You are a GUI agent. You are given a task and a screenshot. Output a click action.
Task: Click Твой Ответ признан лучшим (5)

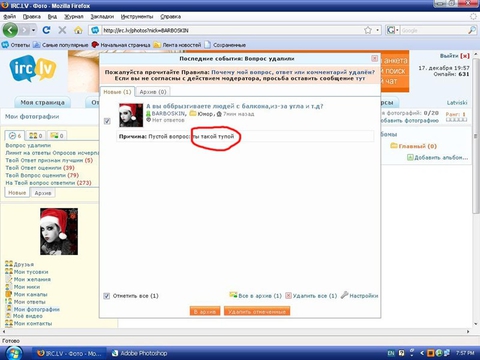click(x=49, y=160)
